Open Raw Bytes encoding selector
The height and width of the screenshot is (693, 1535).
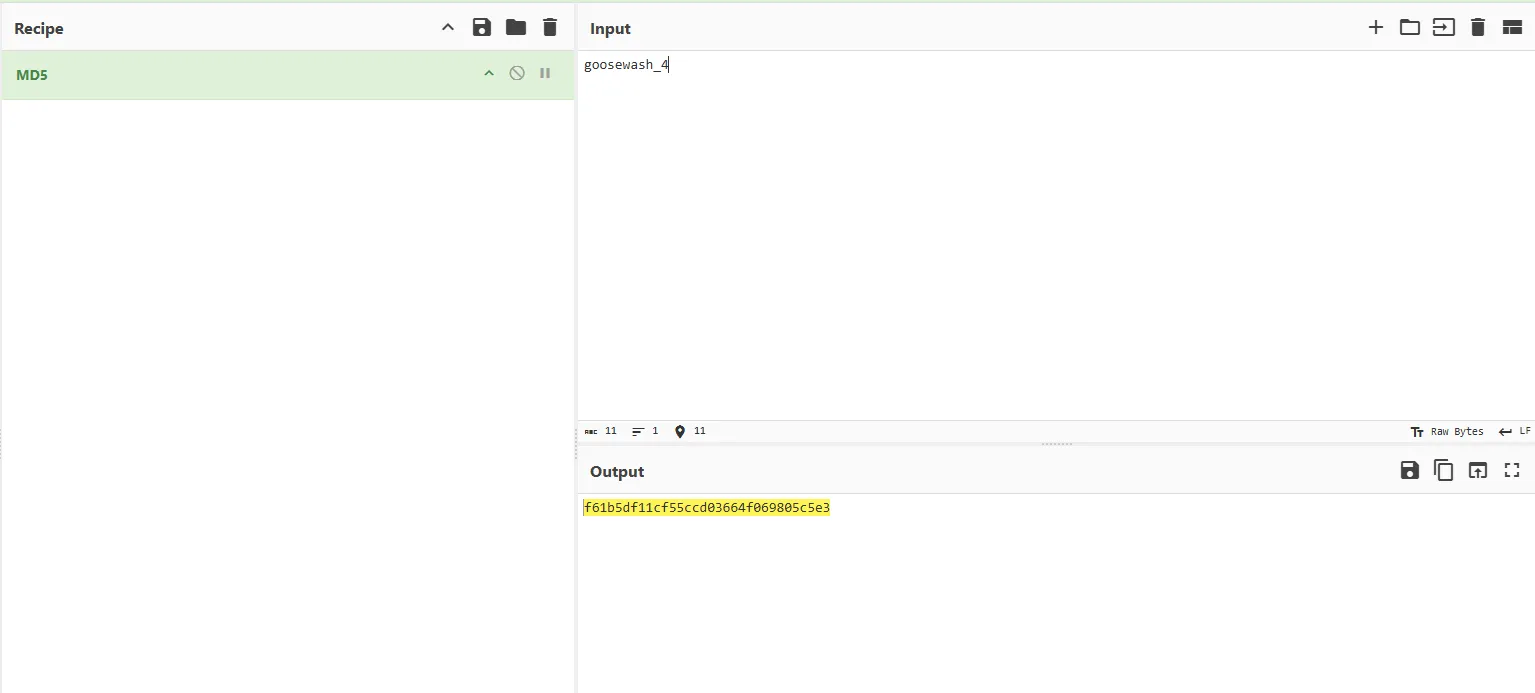tap(1447, 432)
